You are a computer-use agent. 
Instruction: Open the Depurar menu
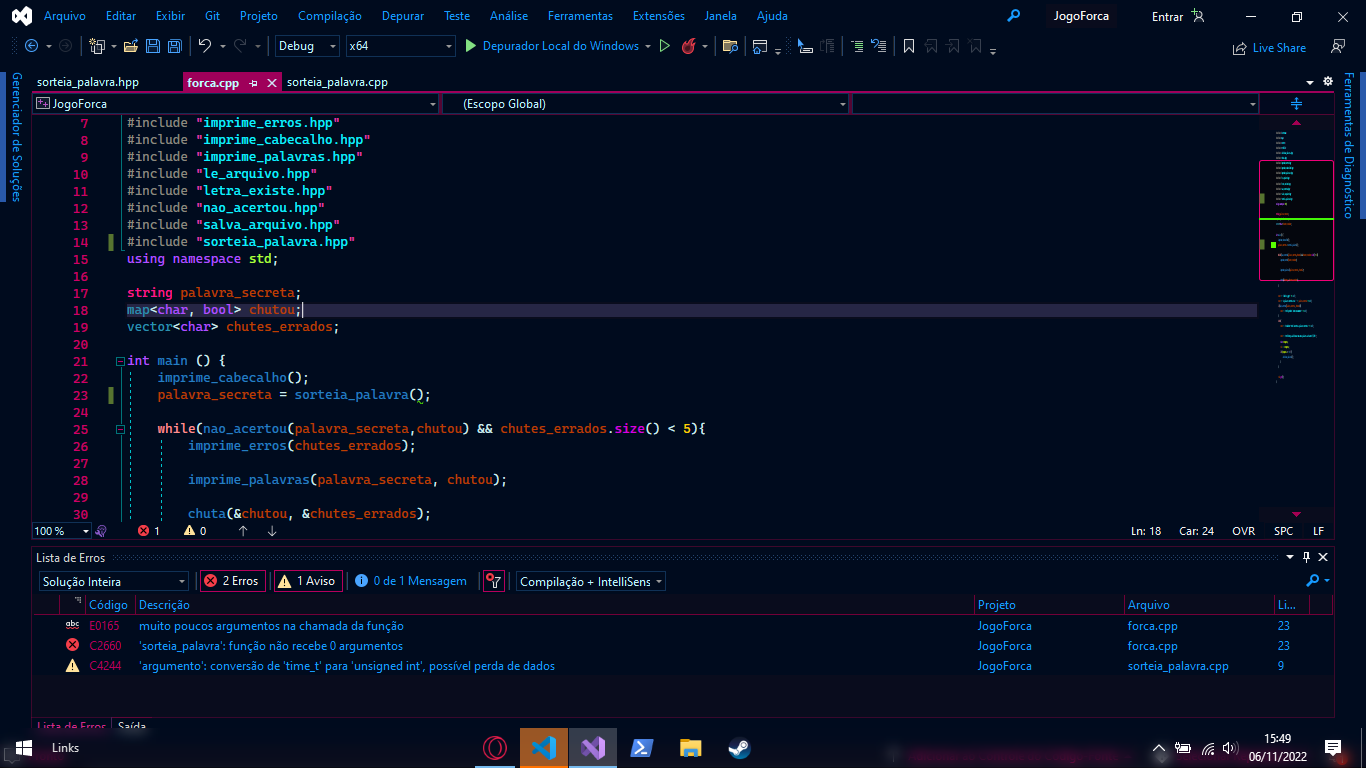tap(404, 16)
